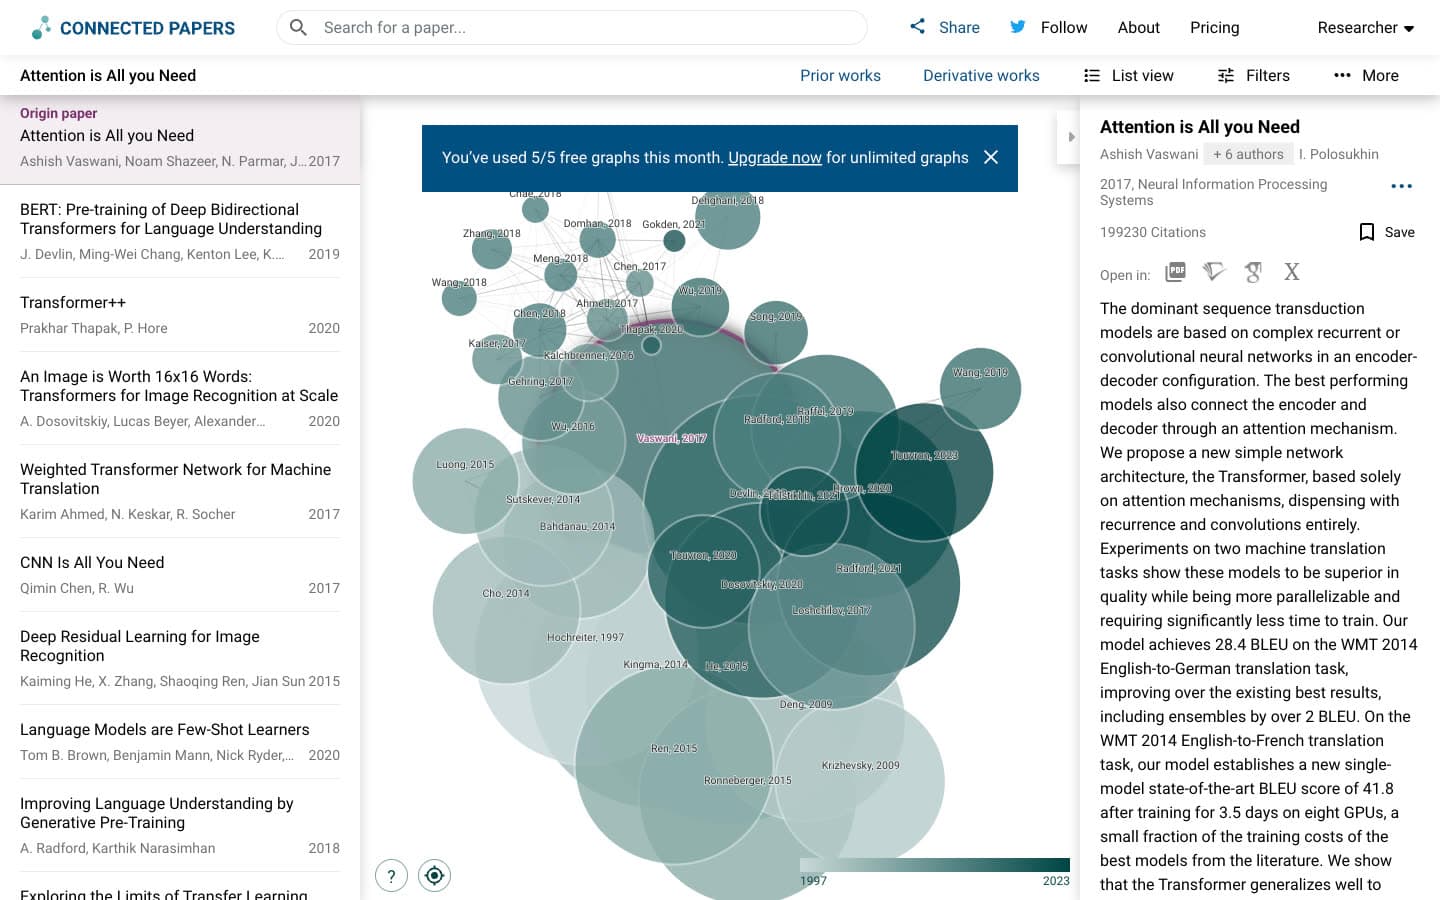Click the Wang, 2019 graph node

(x=980, y=388)
